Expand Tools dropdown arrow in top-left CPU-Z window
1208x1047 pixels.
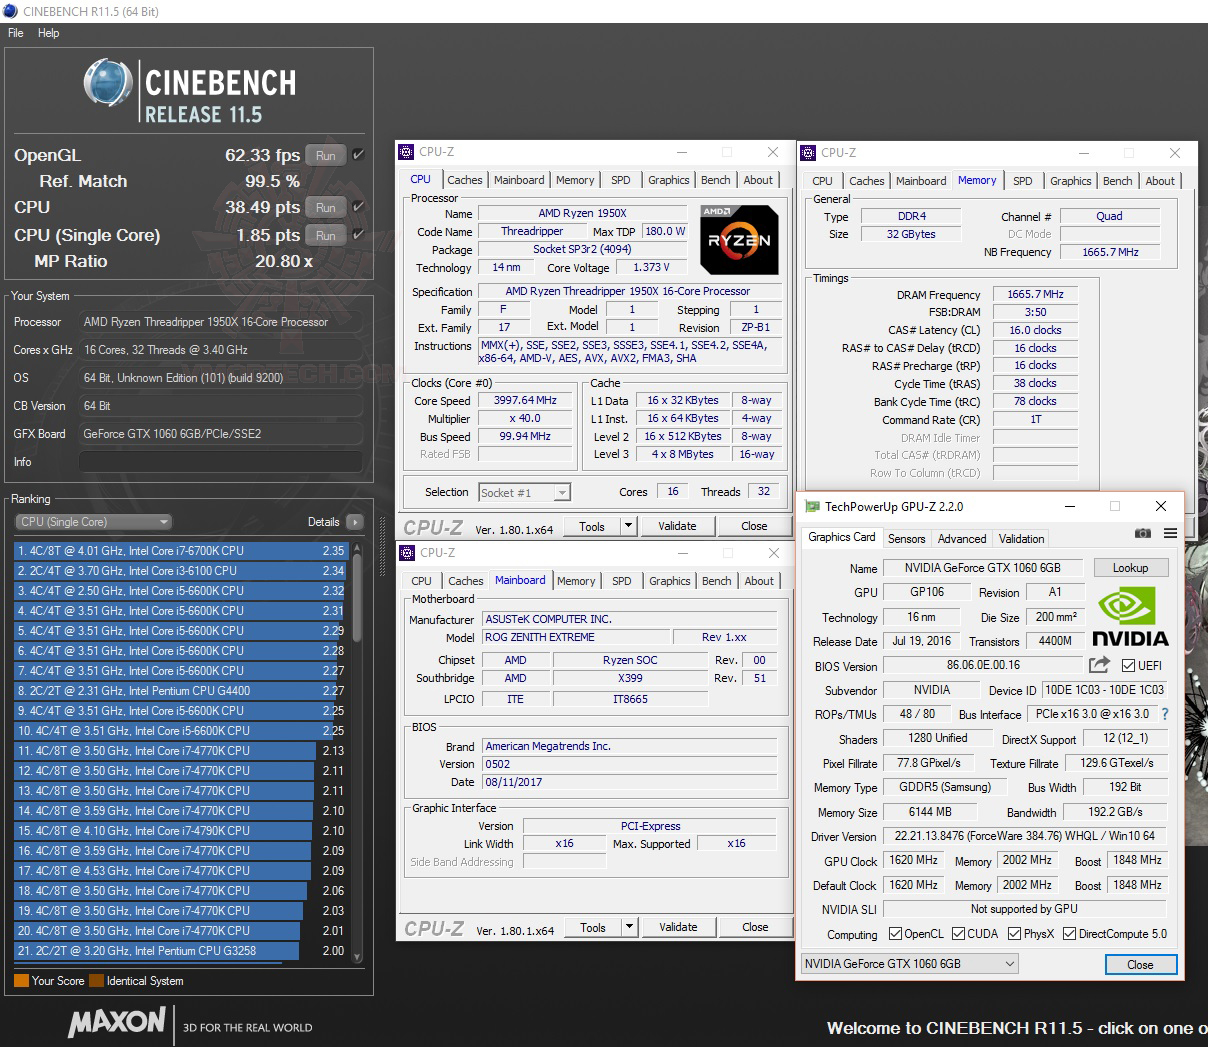tap(629, 526)
